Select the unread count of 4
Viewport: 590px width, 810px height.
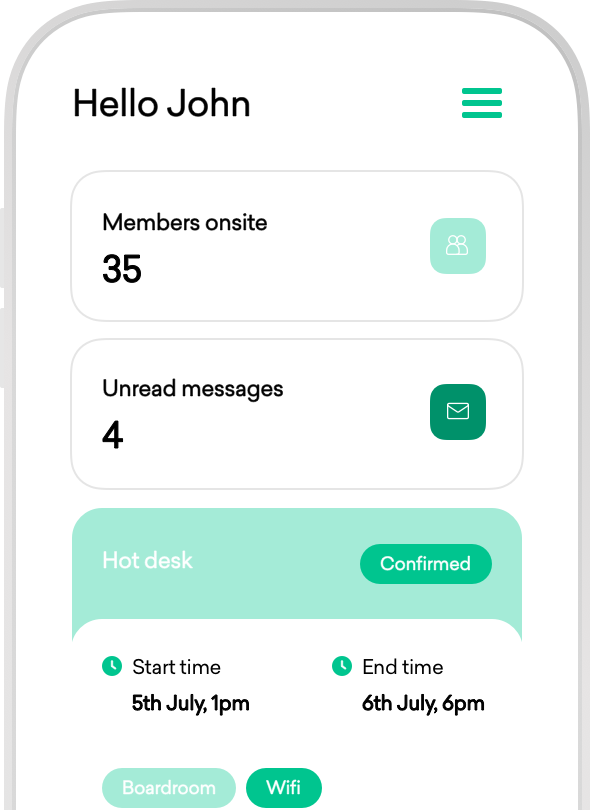113,435
